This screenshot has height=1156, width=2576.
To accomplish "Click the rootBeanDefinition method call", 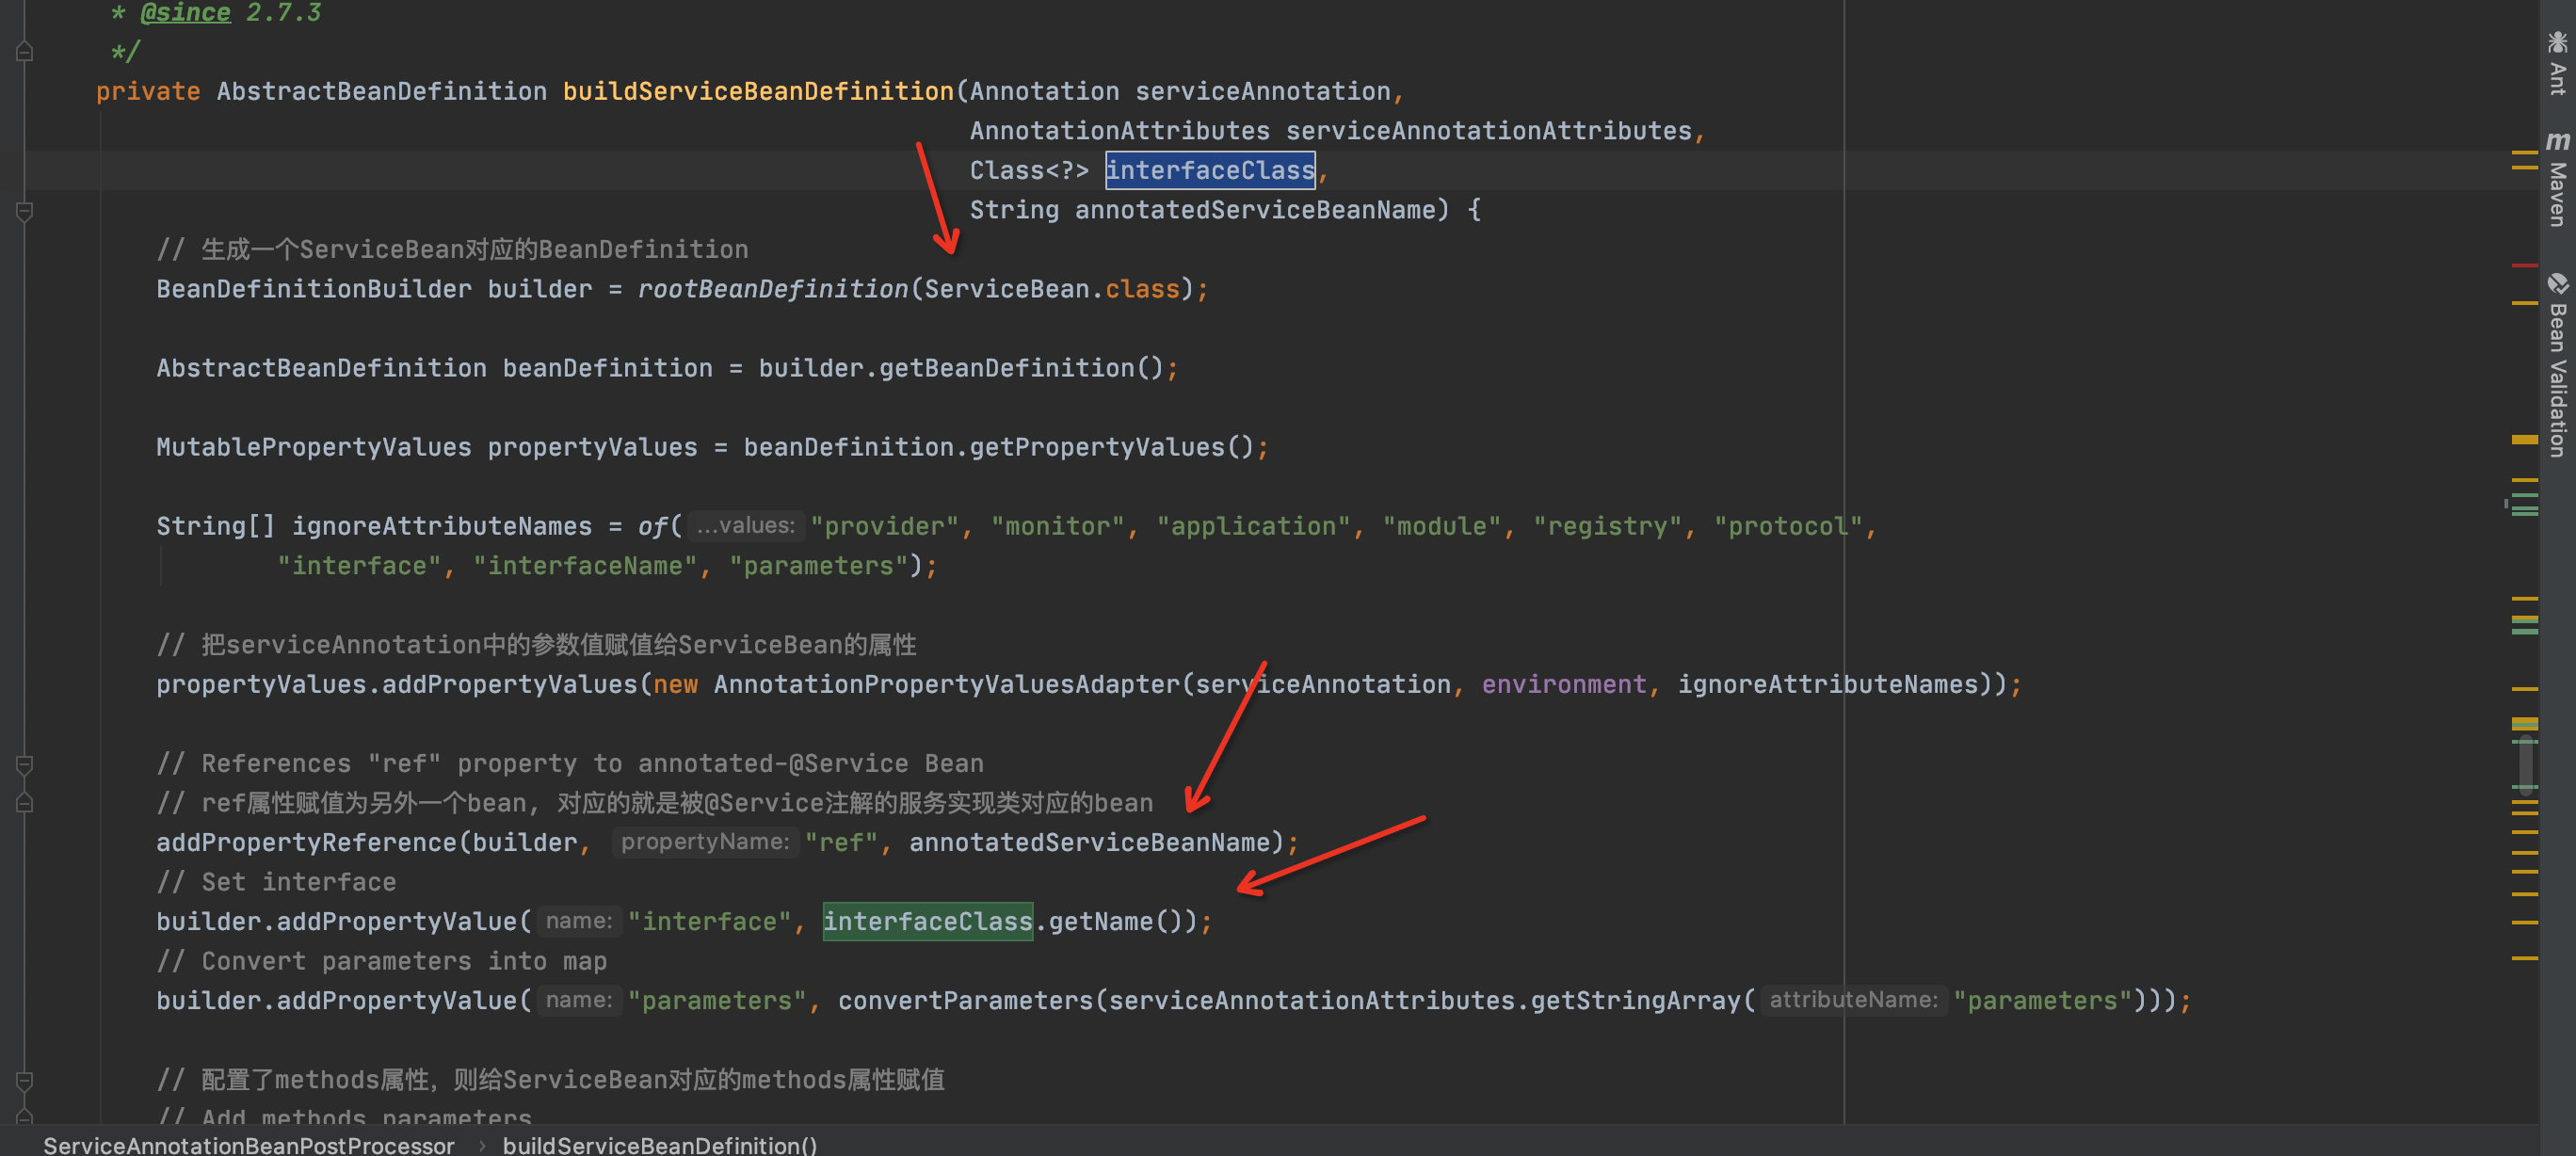I will coord(773,289).
